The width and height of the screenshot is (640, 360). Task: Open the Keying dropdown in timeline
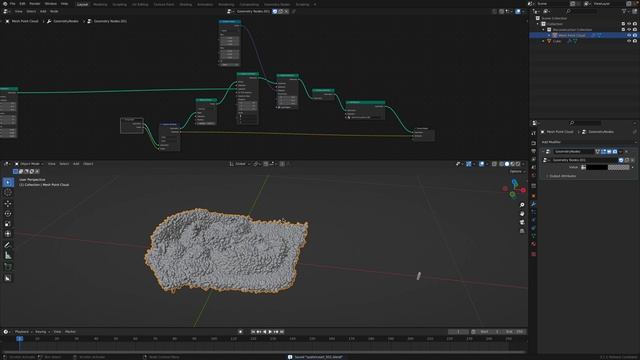tap(41, 332)
